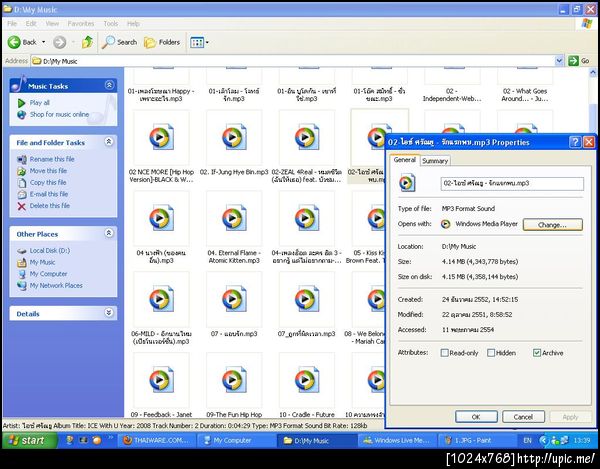Open the Windows Start button
Image resolution: width=600 pixels, height=469 pixels.
coord(30,440)
